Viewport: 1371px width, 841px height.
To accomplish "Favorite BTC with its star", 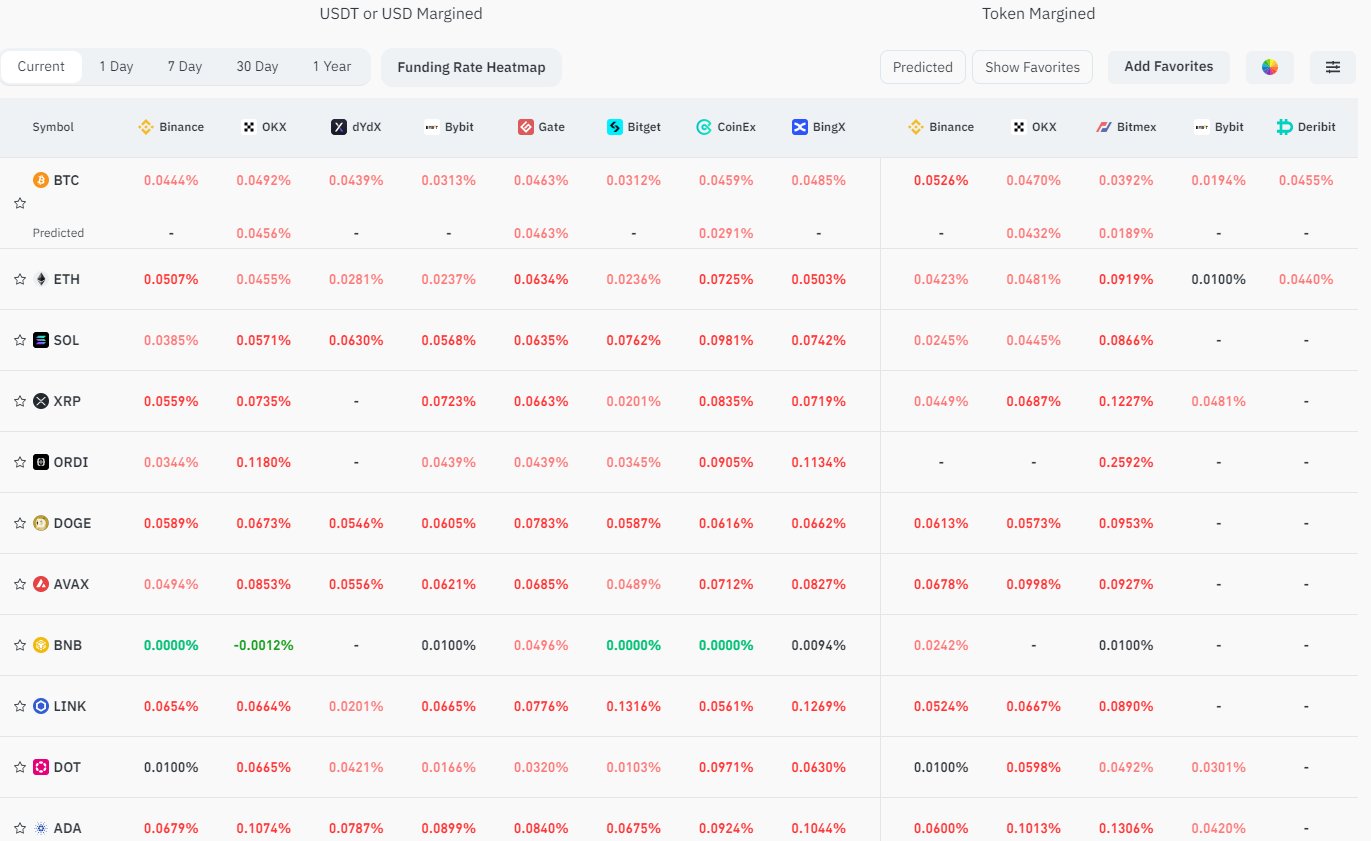I will point(19,203).
